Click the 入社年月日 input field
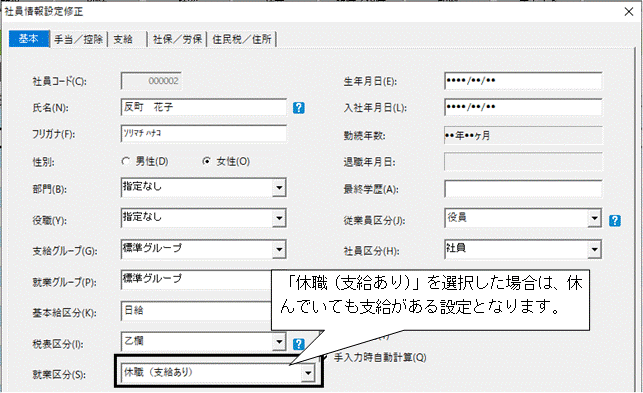 [x=523, y=107]
